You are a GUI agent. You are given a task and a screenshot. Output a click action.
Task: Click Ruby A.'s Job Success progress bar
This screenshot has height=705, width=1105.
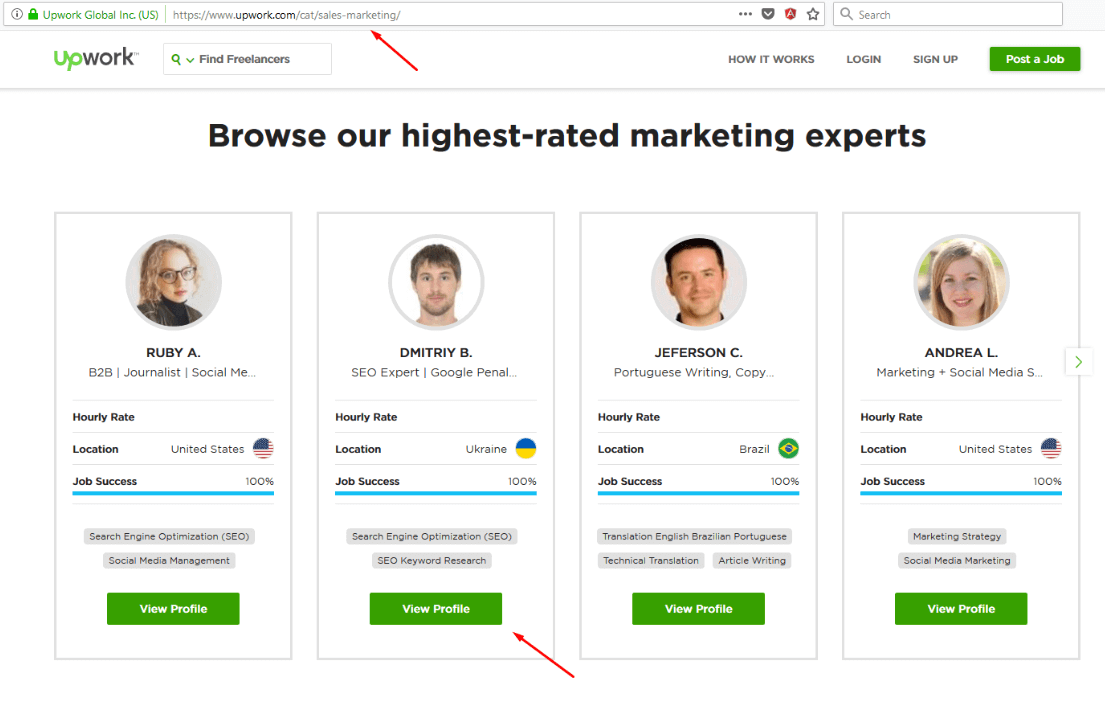pos(173,493)
